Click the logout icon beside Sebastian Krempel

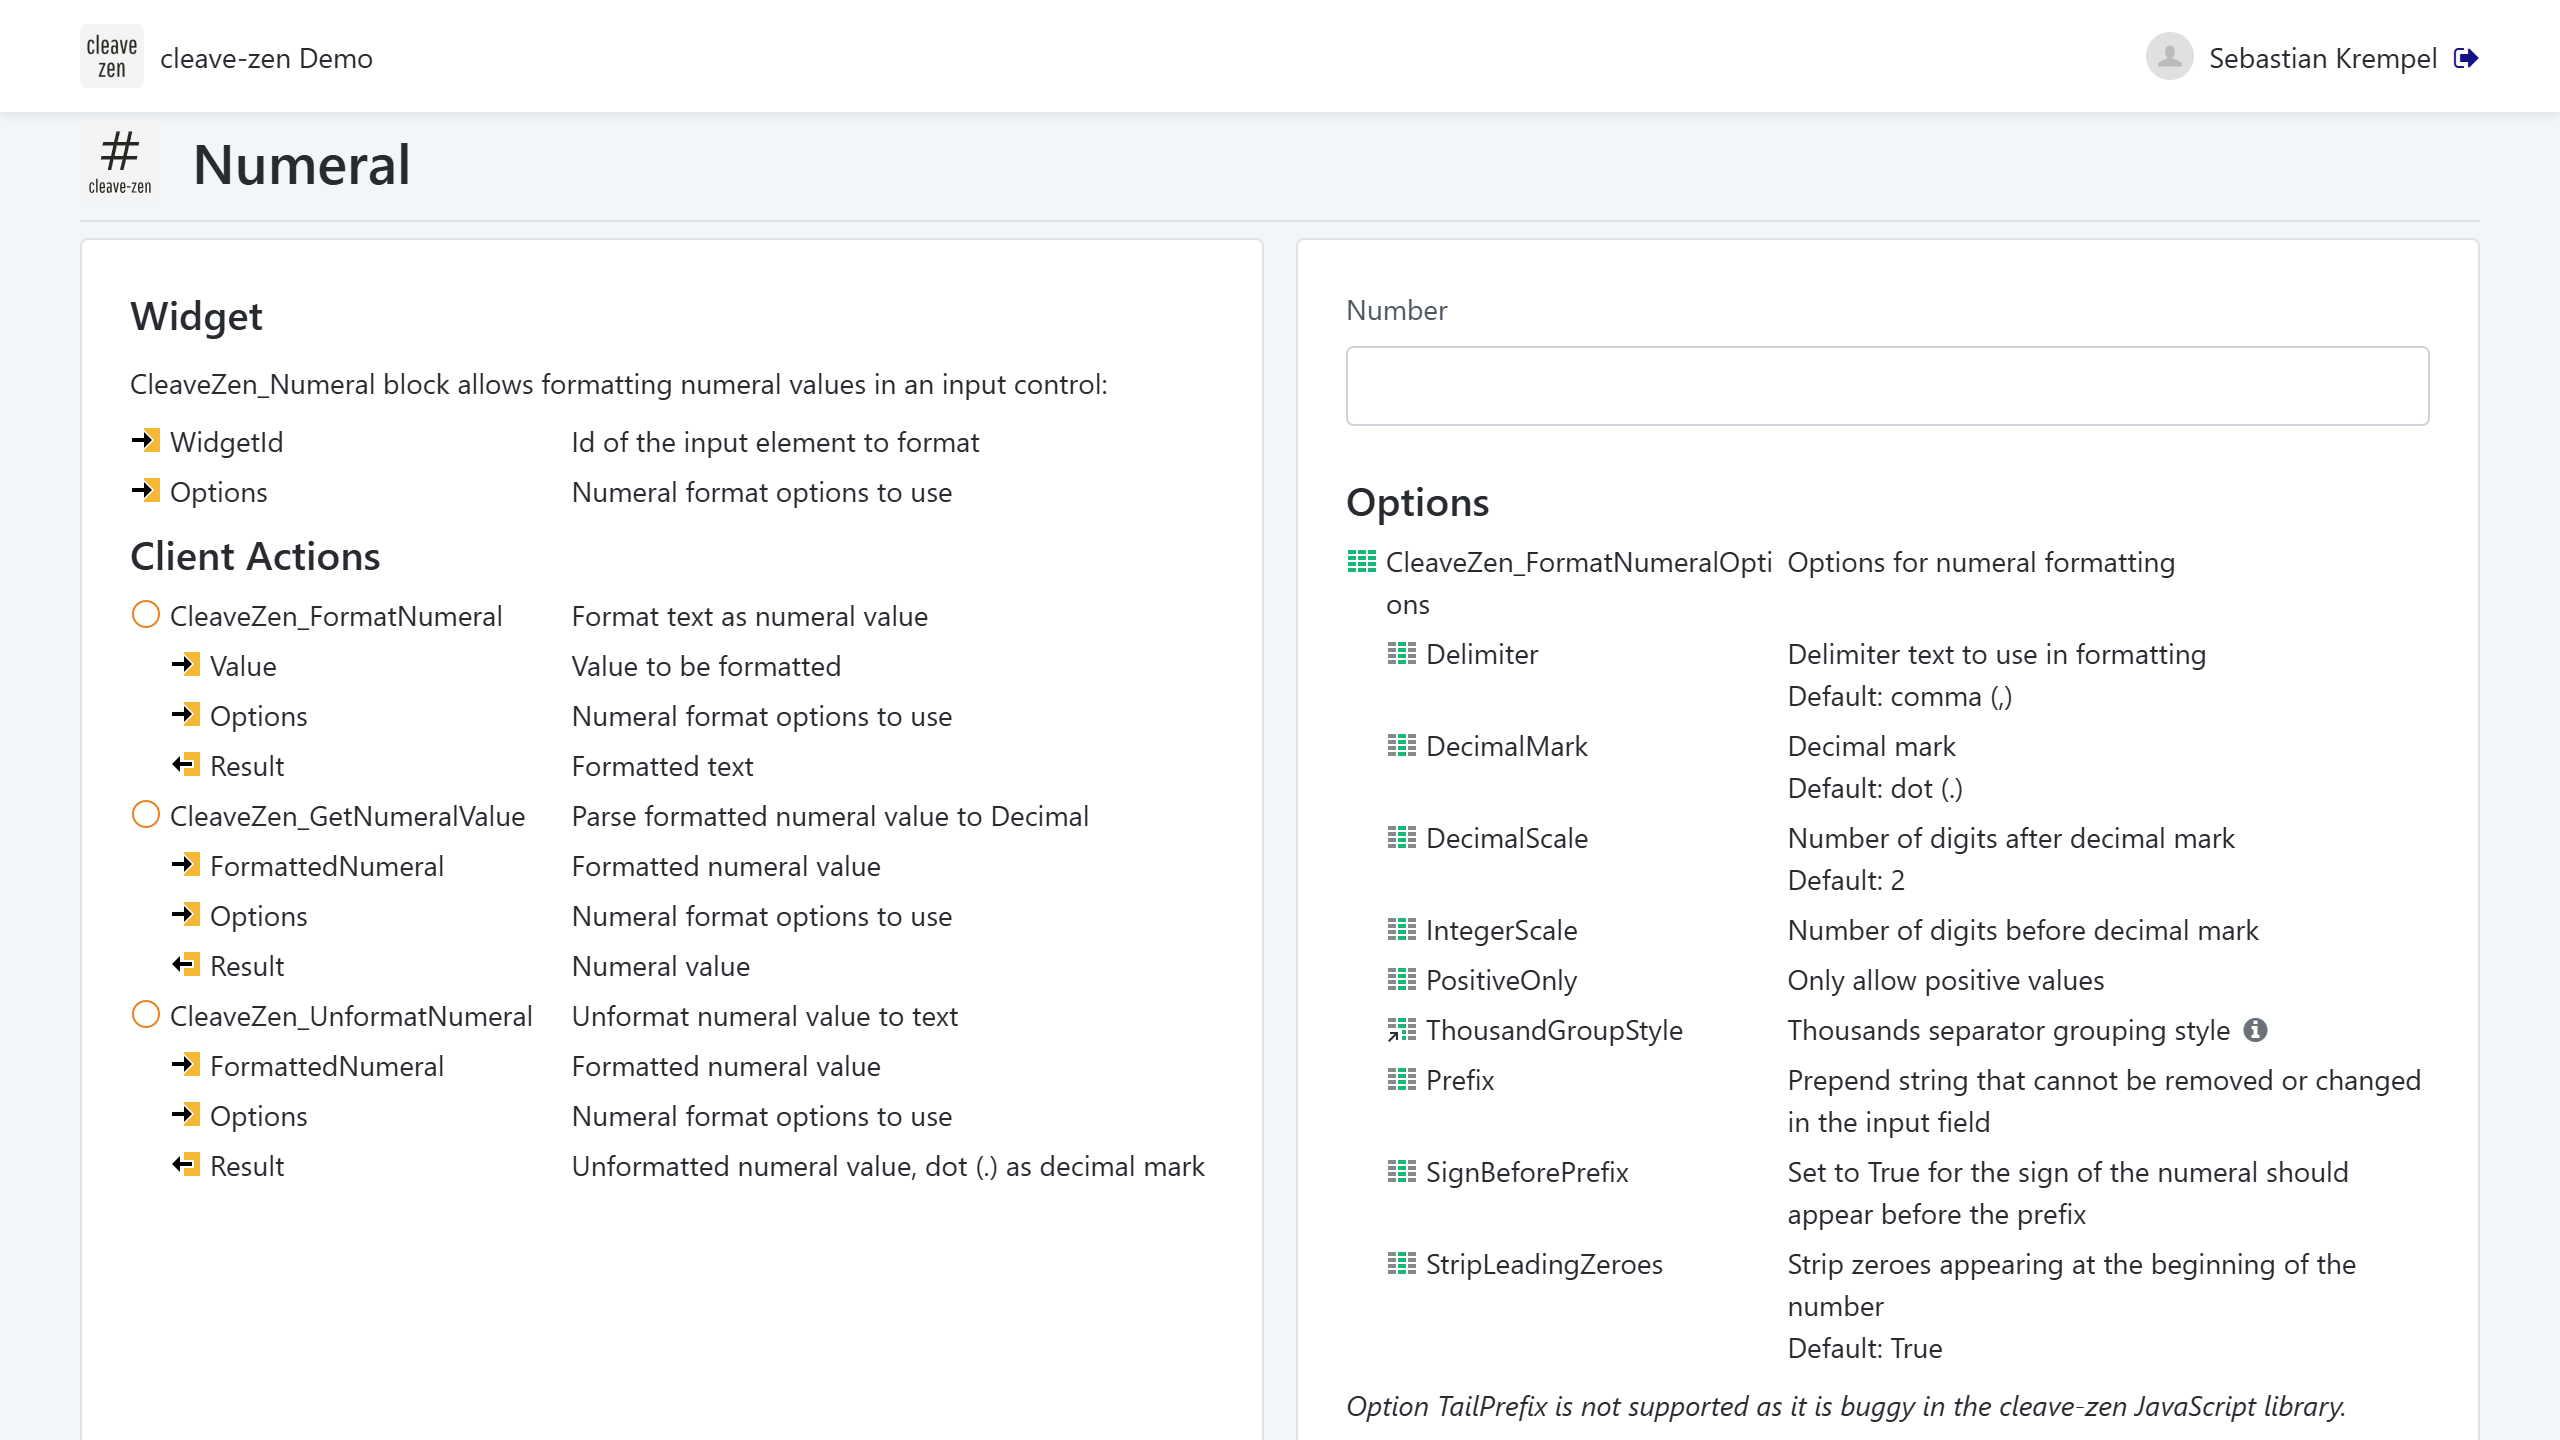(2466, 58)
